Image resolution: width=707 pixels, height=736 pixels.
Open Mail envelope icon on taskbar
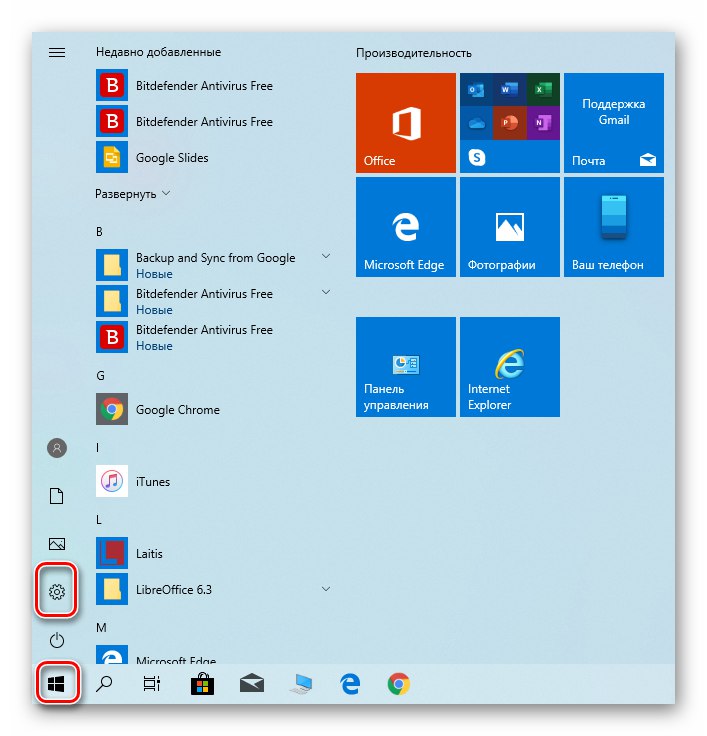(252, 684)
